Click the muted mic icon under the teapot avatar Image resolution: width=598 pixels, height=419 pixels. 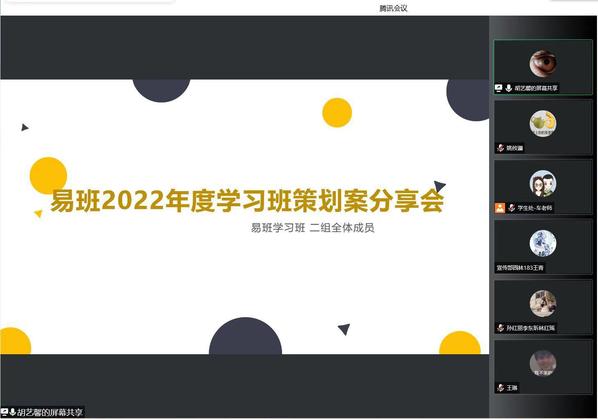pos(501,148)
